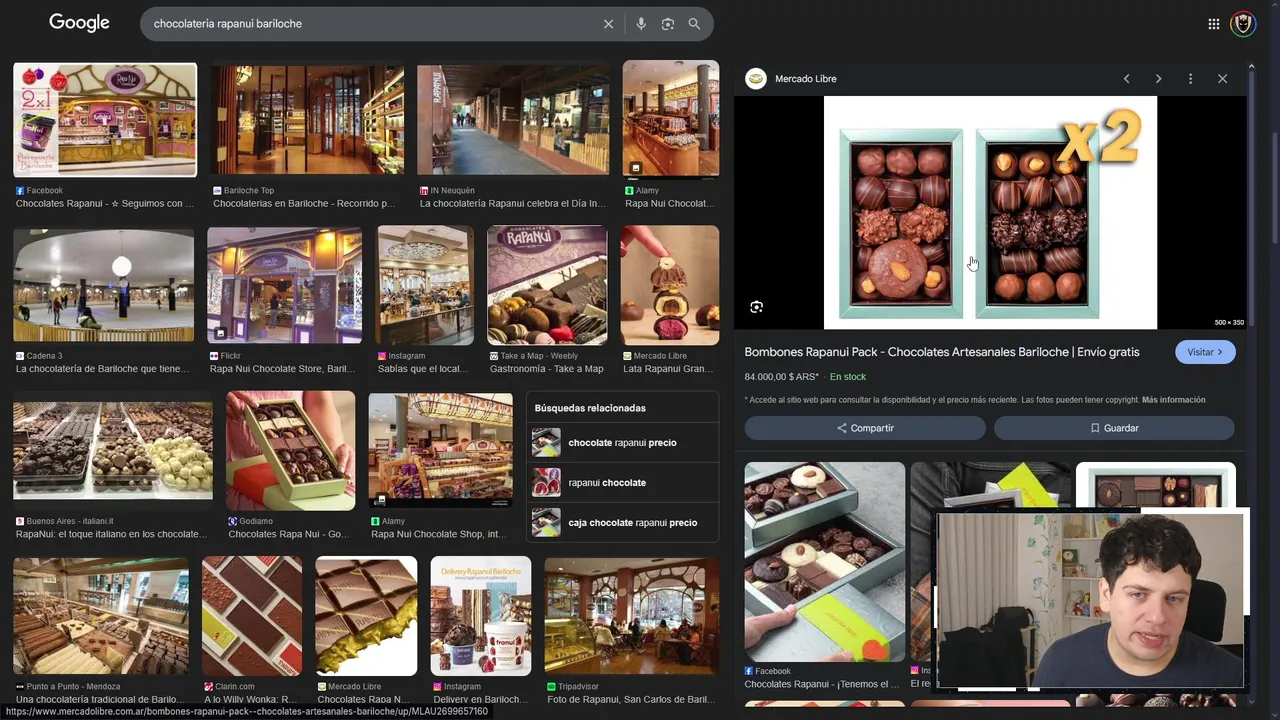Click Facebook source label under 2x1 image
1280x720 pixels.
[44, 191]
